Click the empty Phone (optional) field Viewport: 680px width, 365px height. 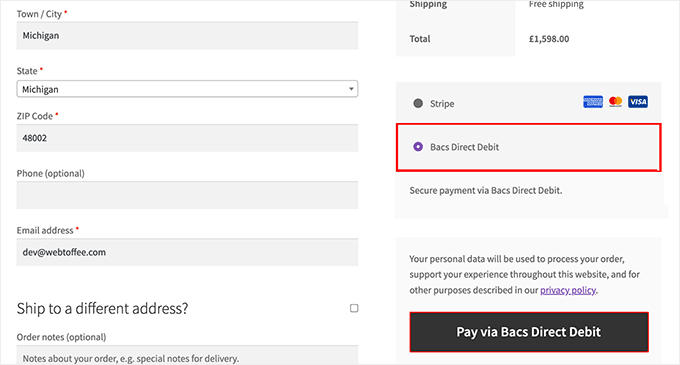pos(187,195)
